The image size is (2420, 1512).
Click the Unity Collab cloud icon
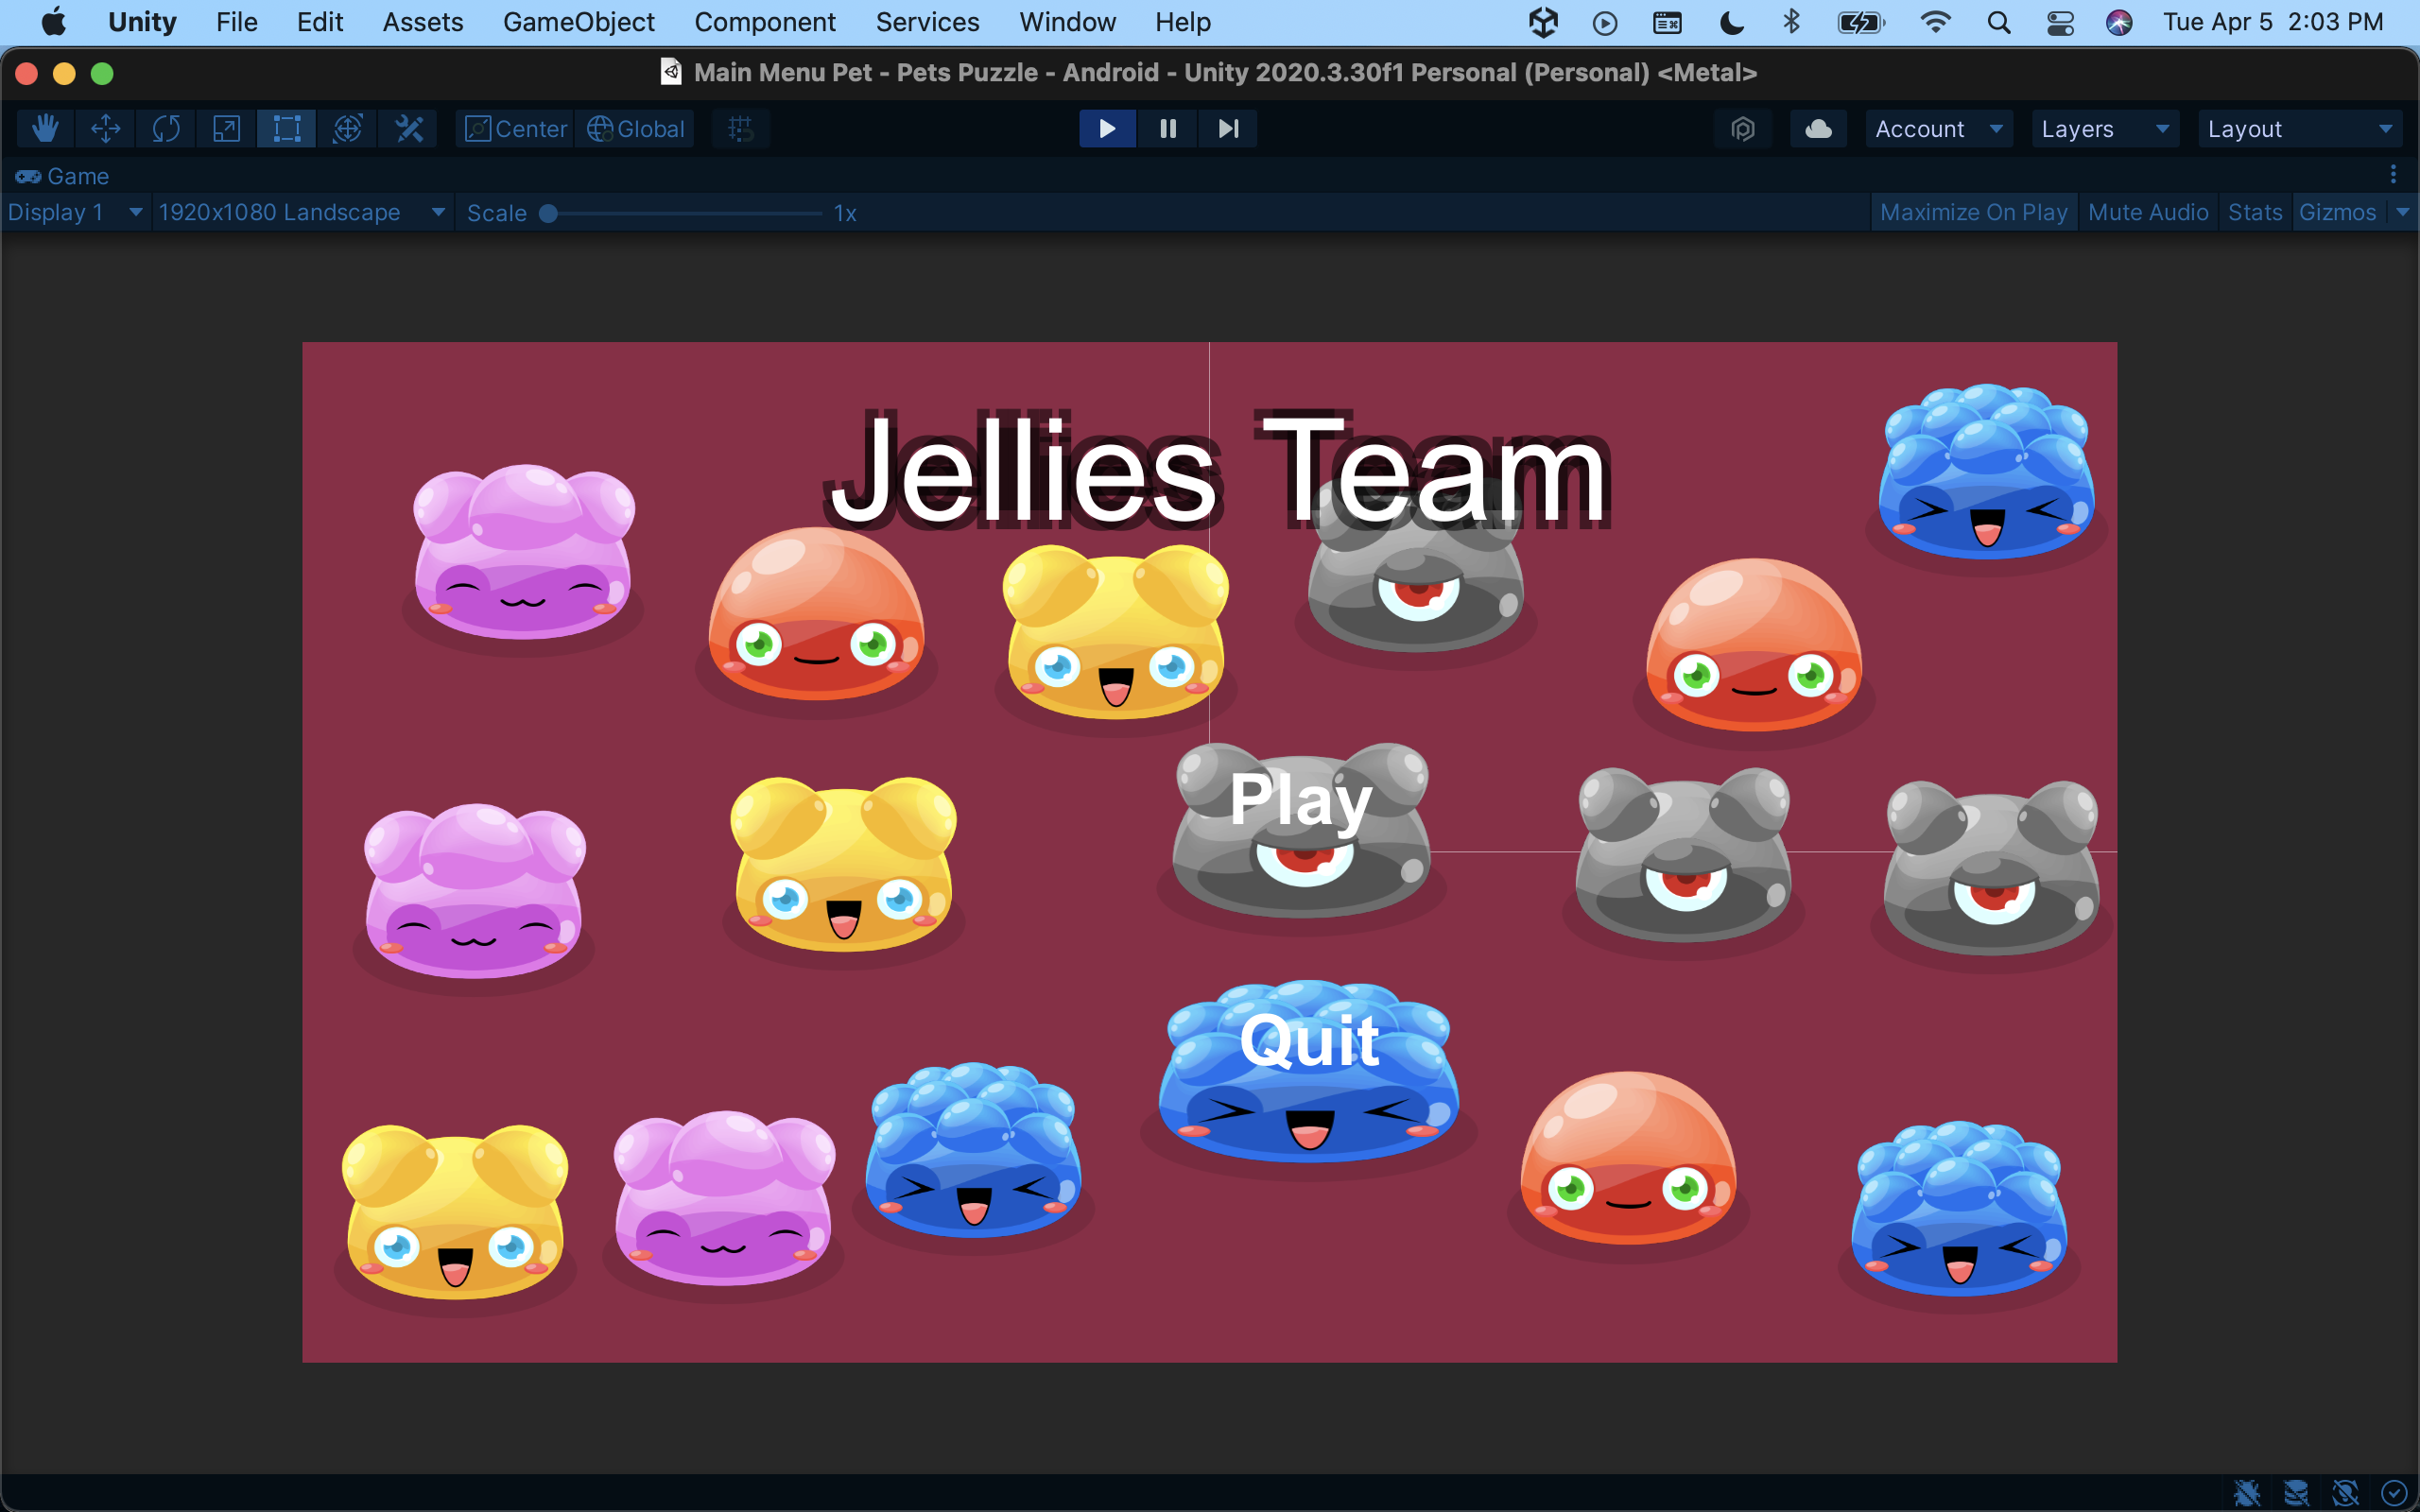coord(1818,129)
